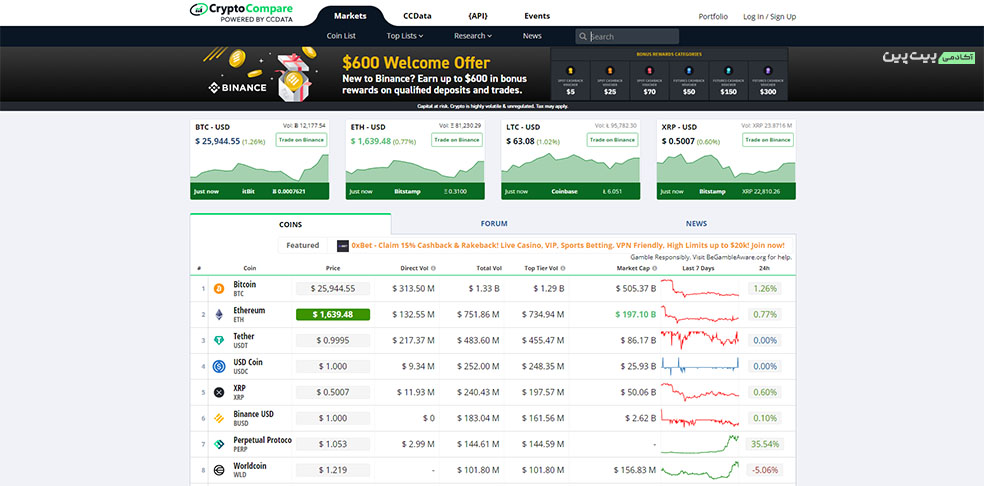Click the 24h column header
The width and height of the screenshot is (984, 486).
764,268
